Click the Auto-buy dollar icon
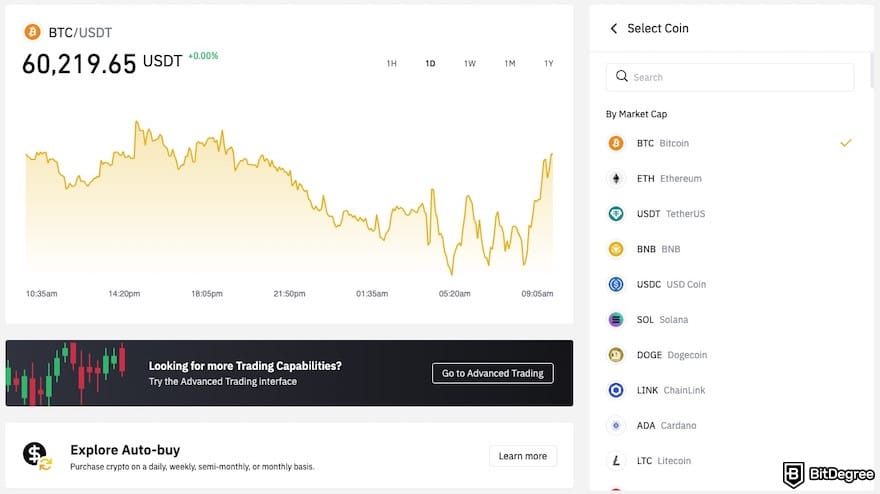Image resolution: width=880 pixels, height=494 pixels. [x=36, y=455]
